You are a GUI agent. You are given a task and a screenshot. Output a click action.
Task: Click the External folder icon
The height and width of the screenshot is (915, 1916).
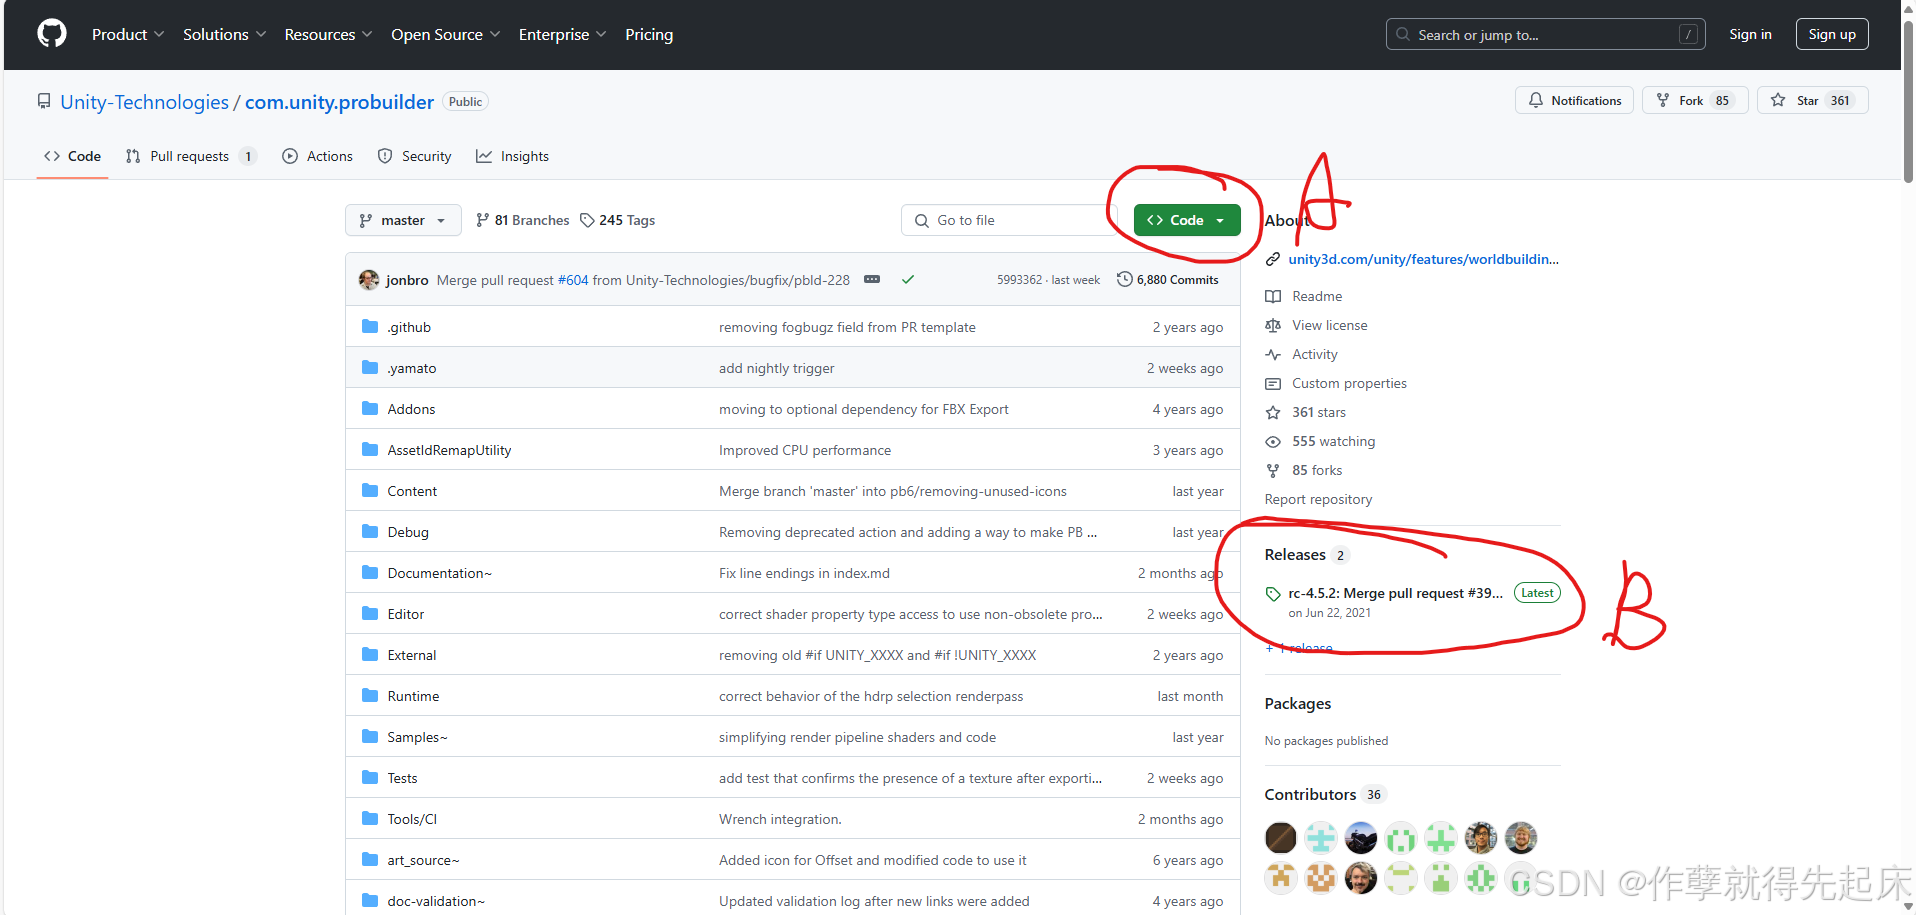[370, 655]
